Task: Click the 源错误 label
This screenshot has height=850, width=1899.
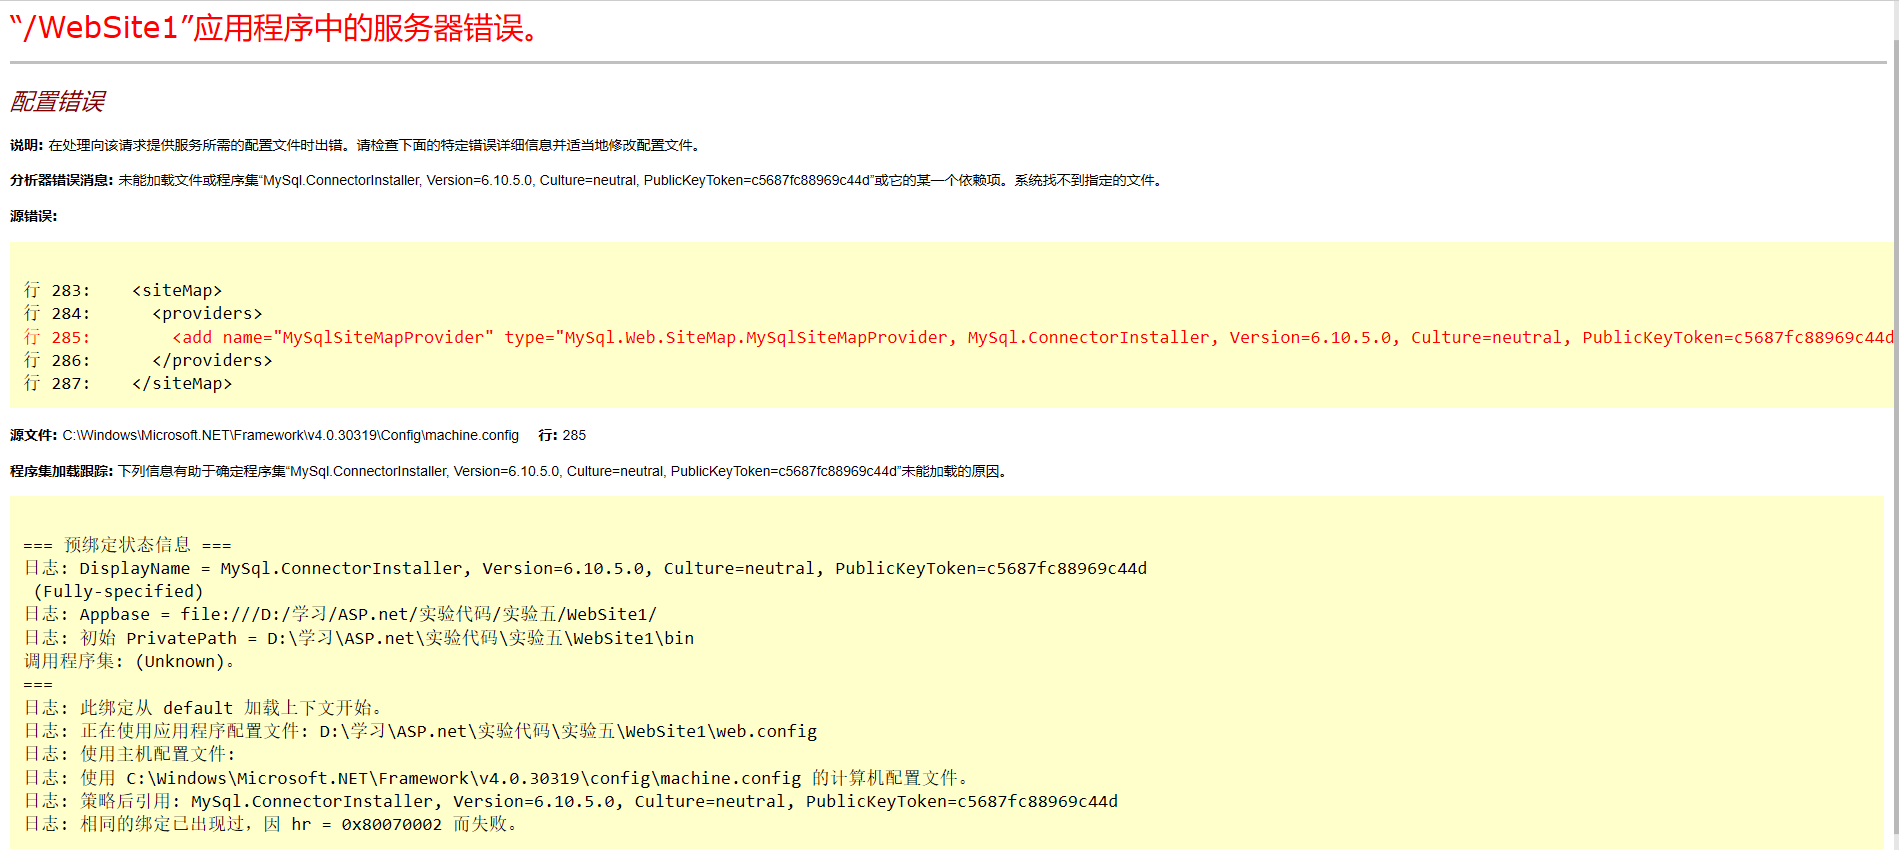Action: (34, 216)
